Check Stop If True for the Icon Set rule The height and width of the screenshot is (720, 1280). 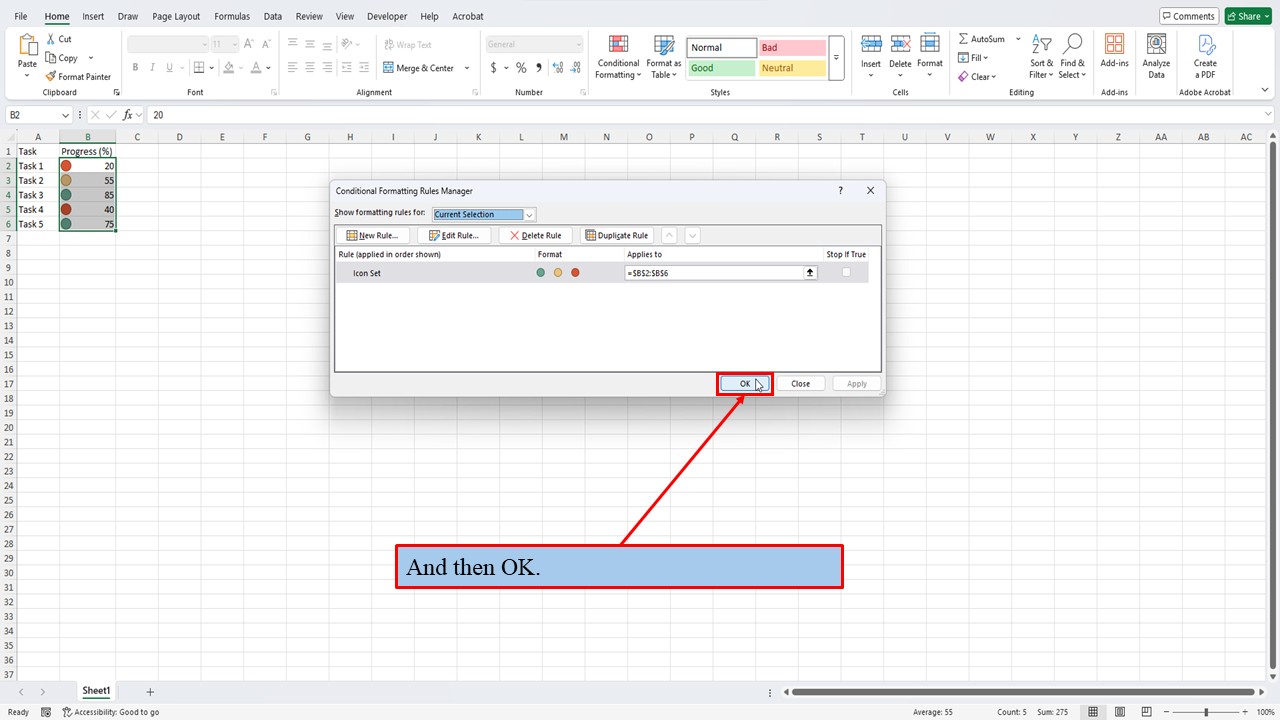pos(845,272)
